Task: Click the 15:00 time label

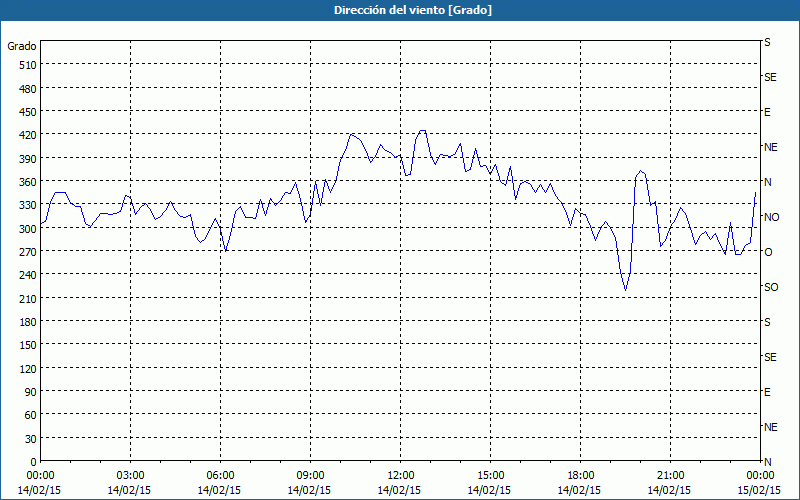Action: [490, 476]
